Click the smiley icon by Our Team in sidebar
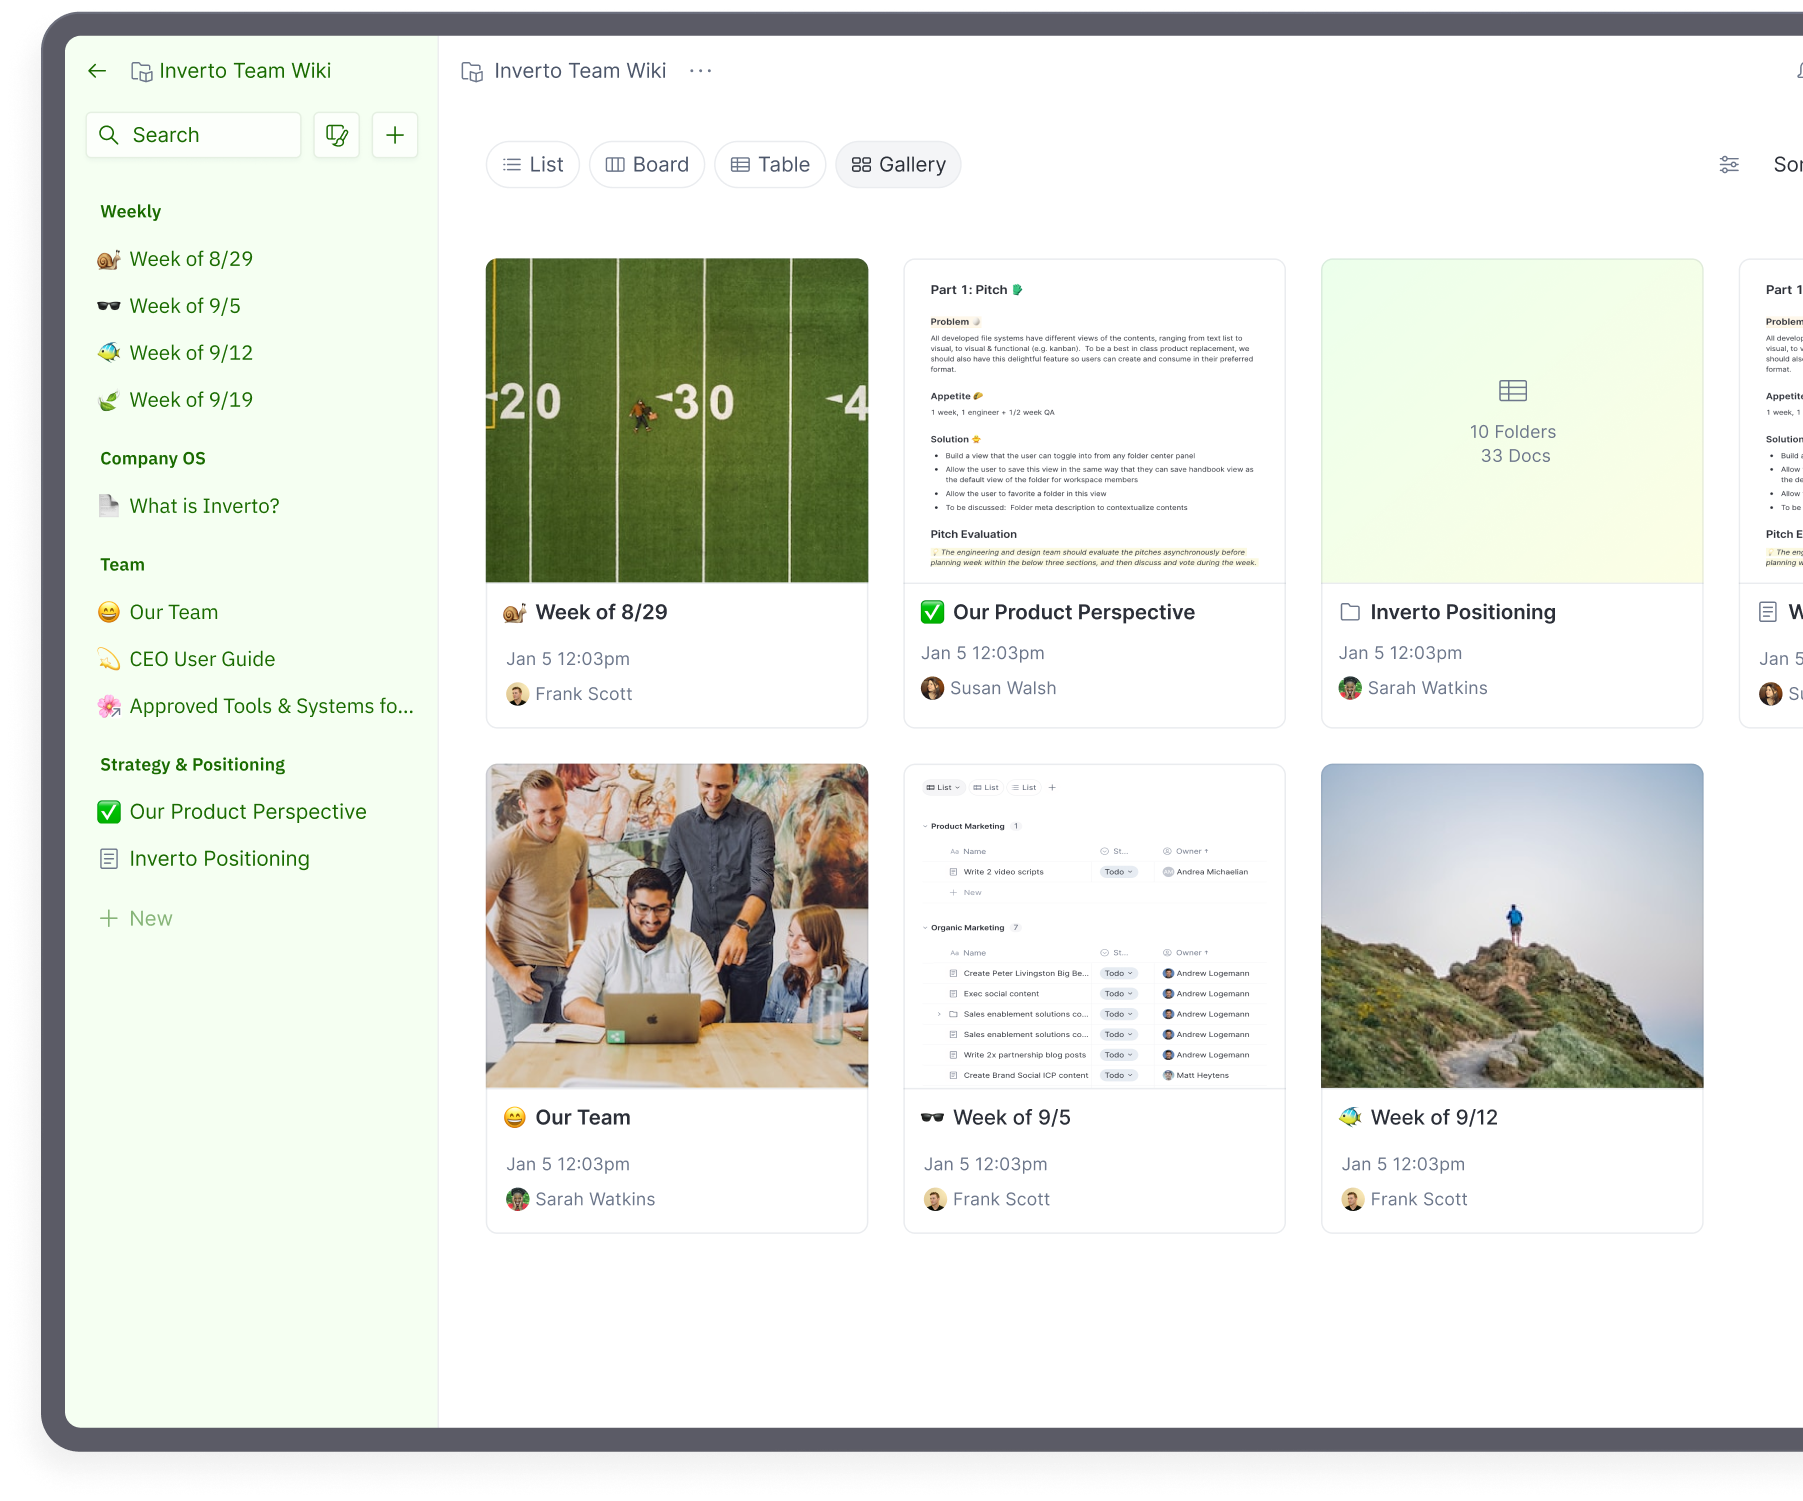1803x1501 pixels. tap(109, 612)
